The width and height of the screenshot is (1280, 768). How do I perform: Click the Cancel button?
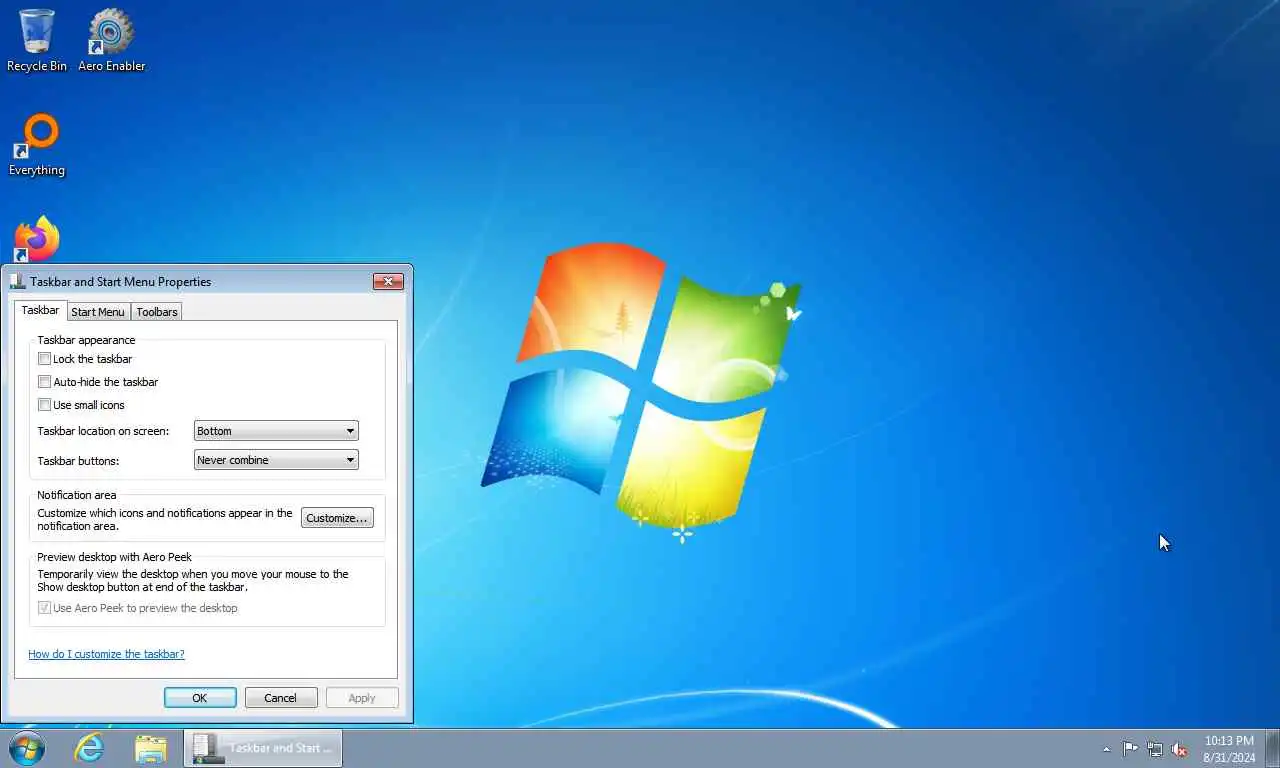tap(281, 698)
